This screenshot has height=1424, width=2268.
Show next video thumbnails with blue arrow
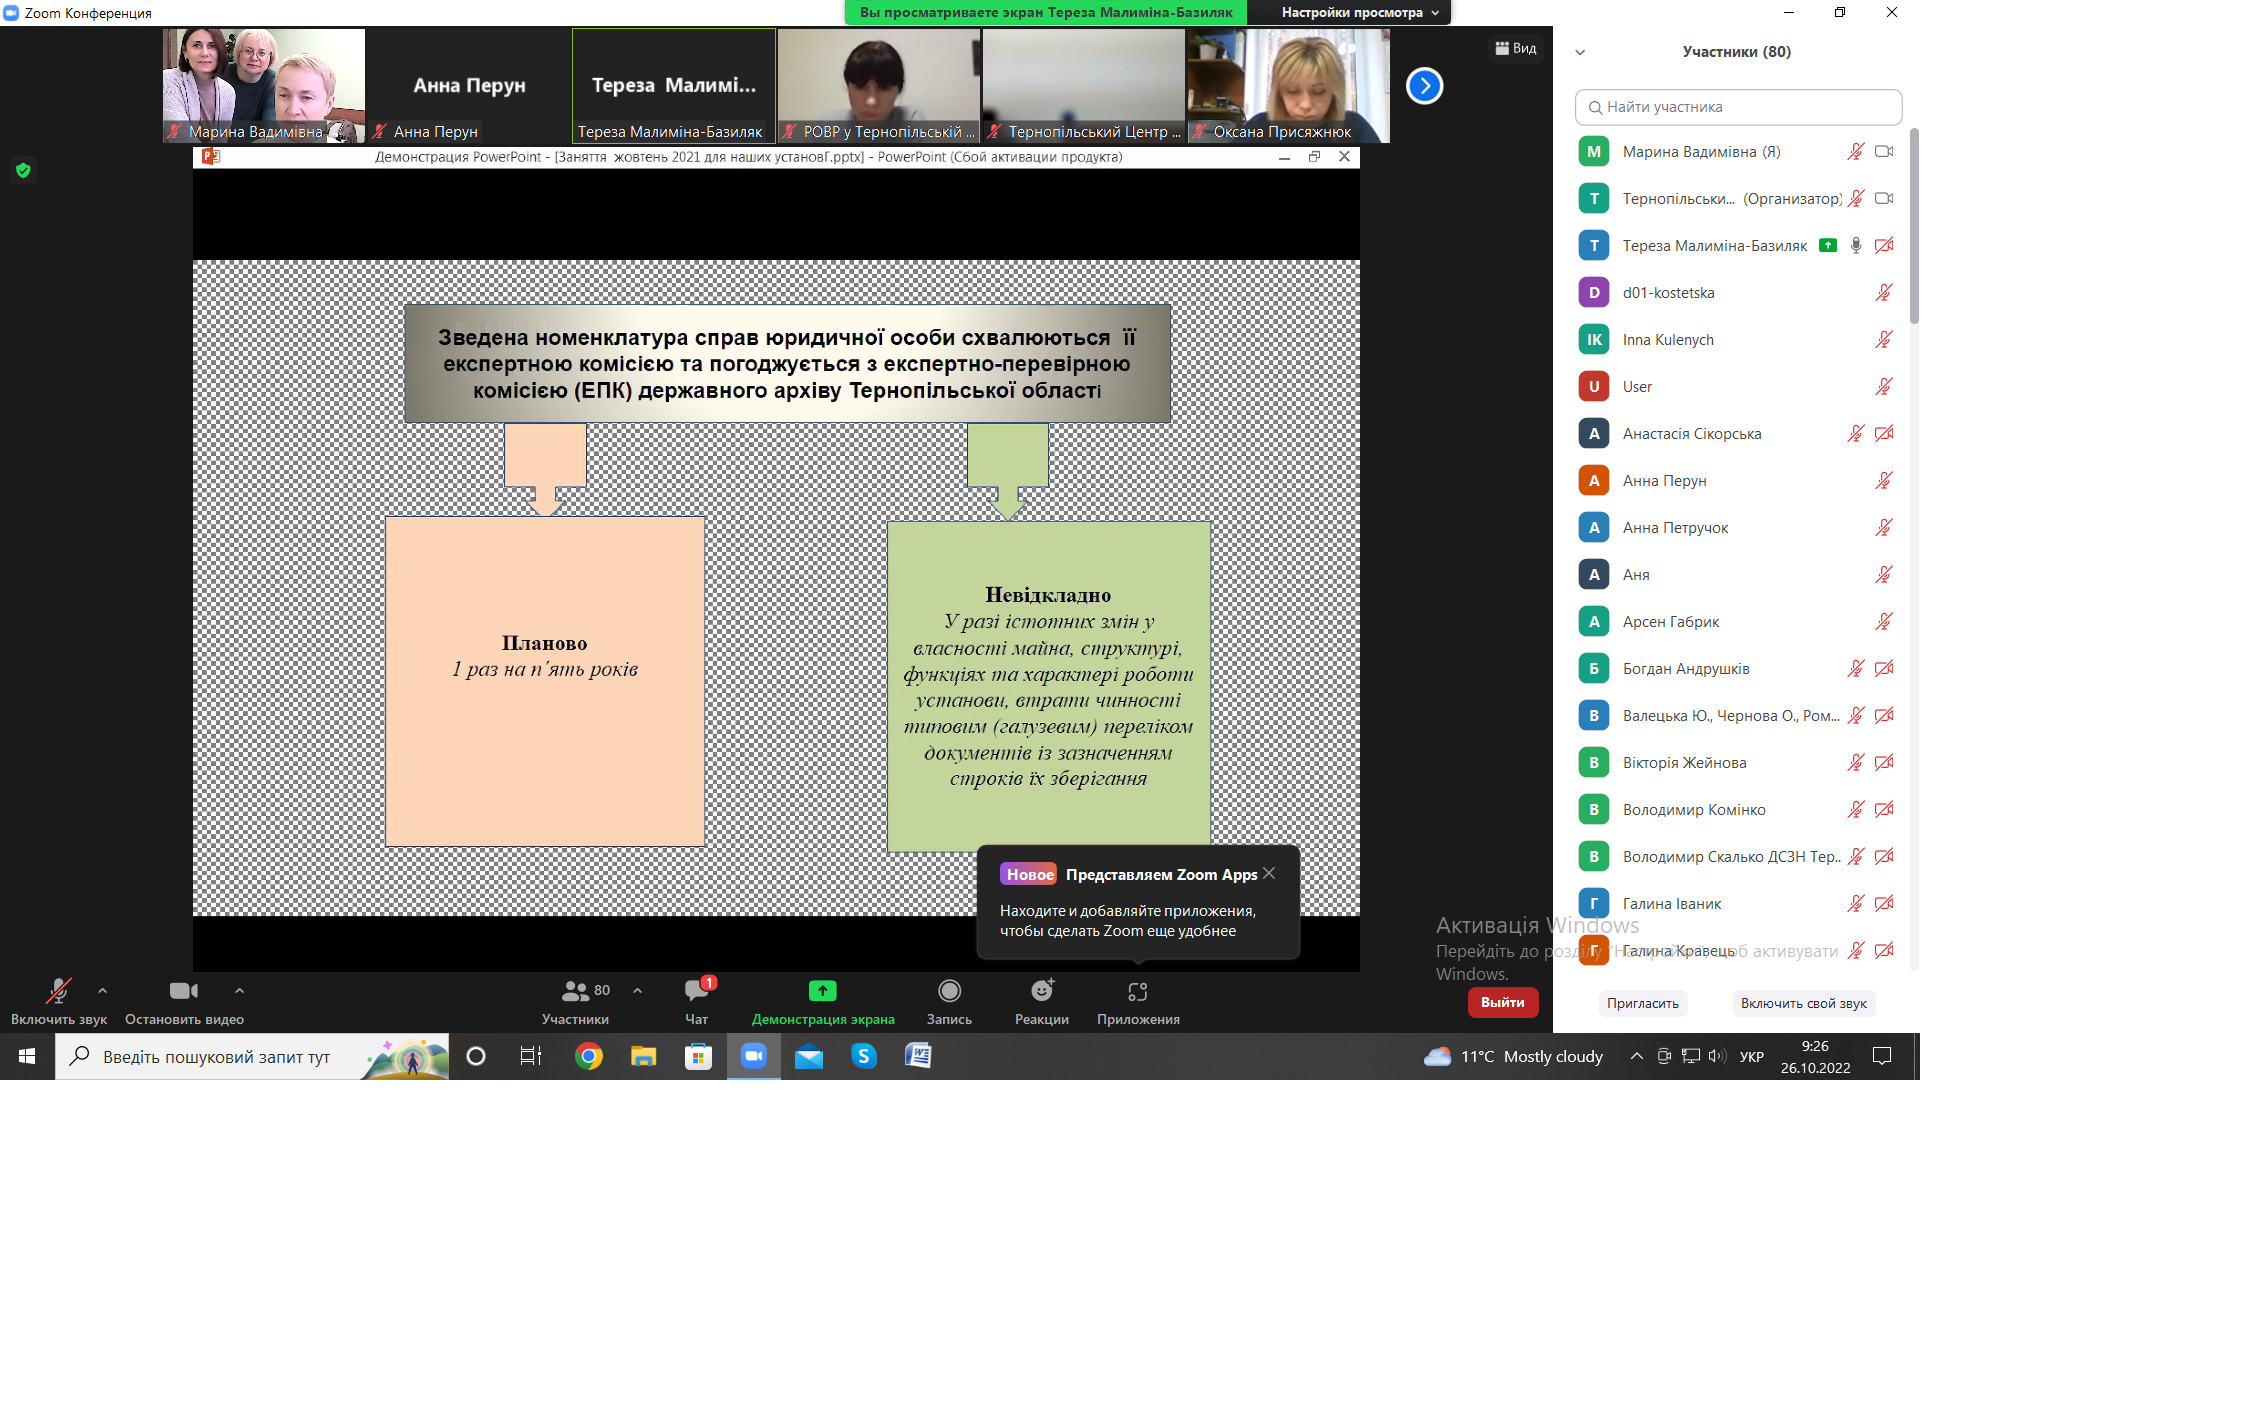tap(1424, 86)
